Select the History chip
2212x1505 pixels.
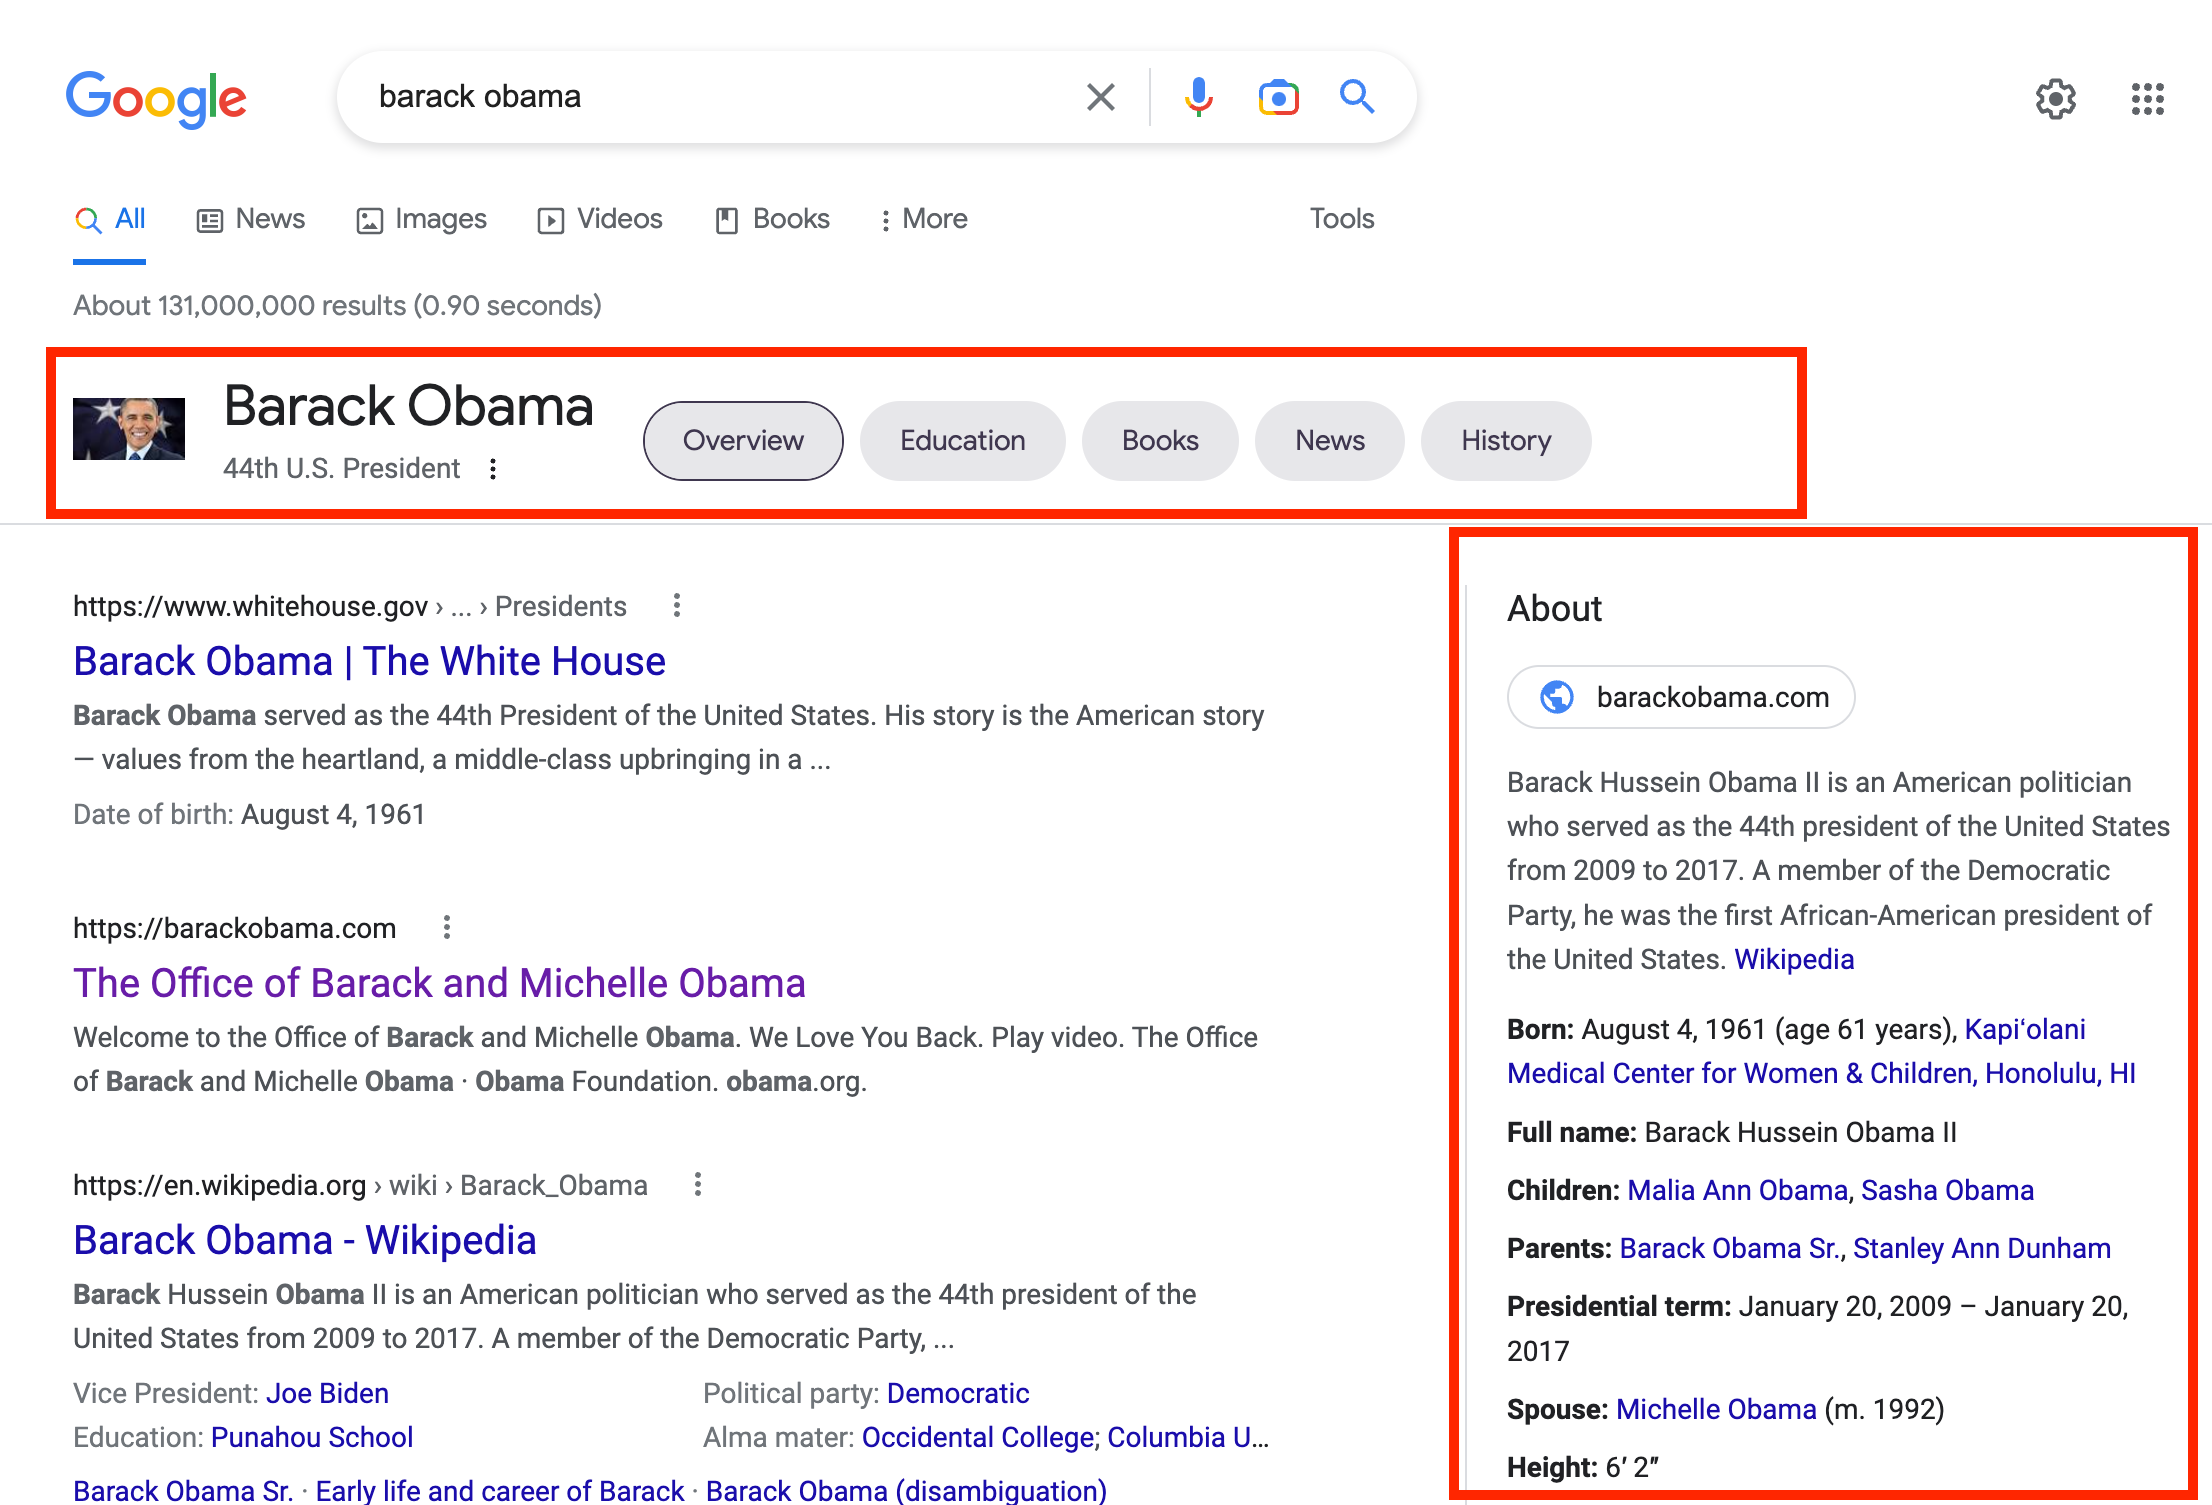click(x=1506, y=441)
